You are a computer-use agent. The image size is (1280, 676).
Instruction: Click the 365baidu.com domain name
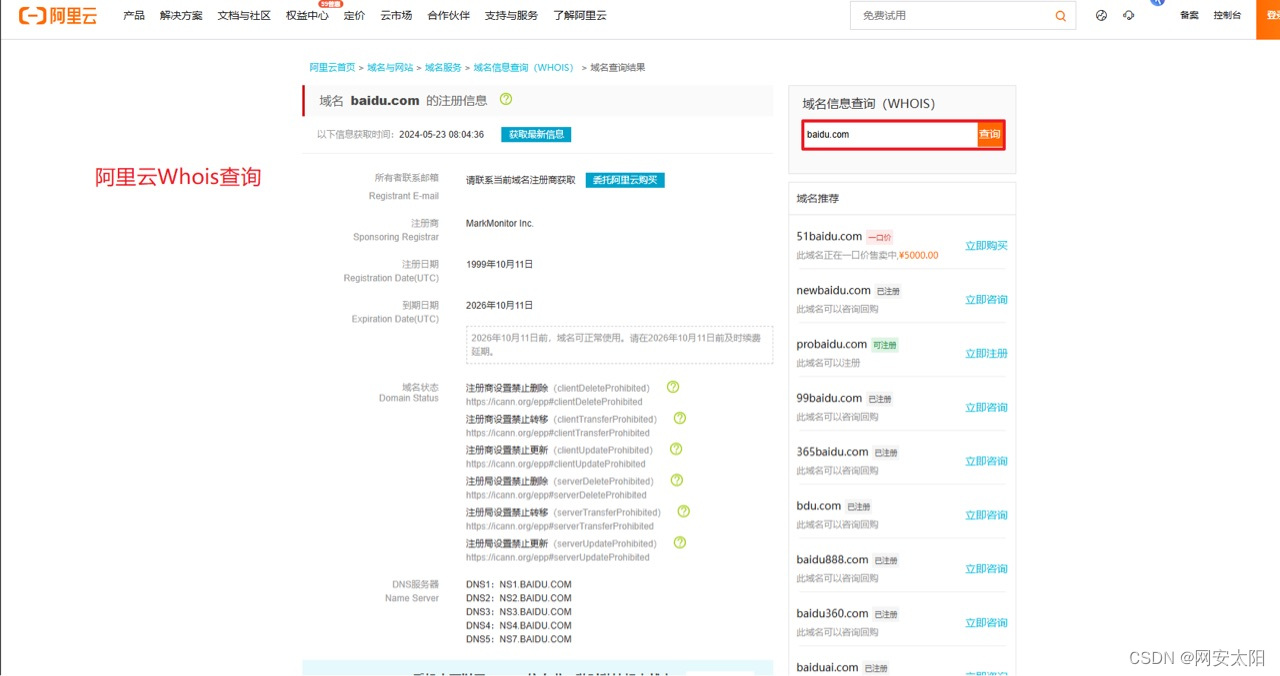tap(832, 452)
